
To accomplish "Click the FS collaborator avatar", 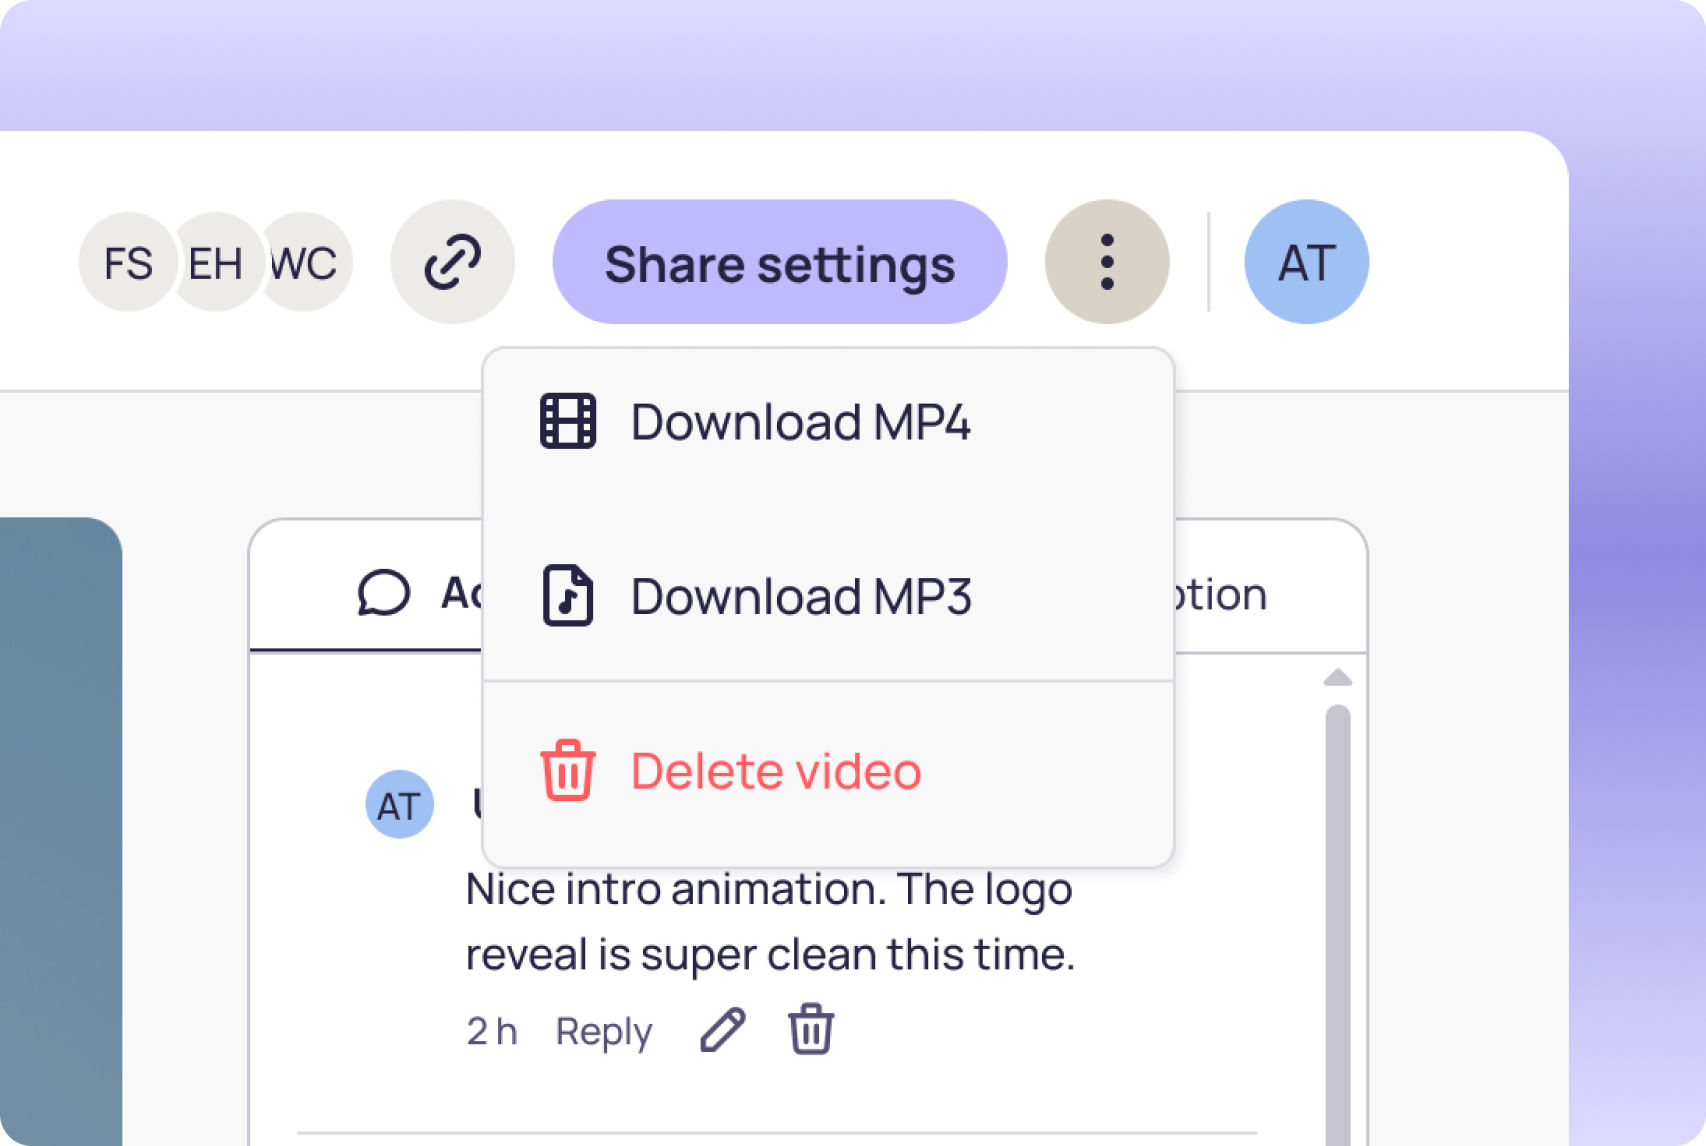I will pyautogui.click(x=127, y=263).
